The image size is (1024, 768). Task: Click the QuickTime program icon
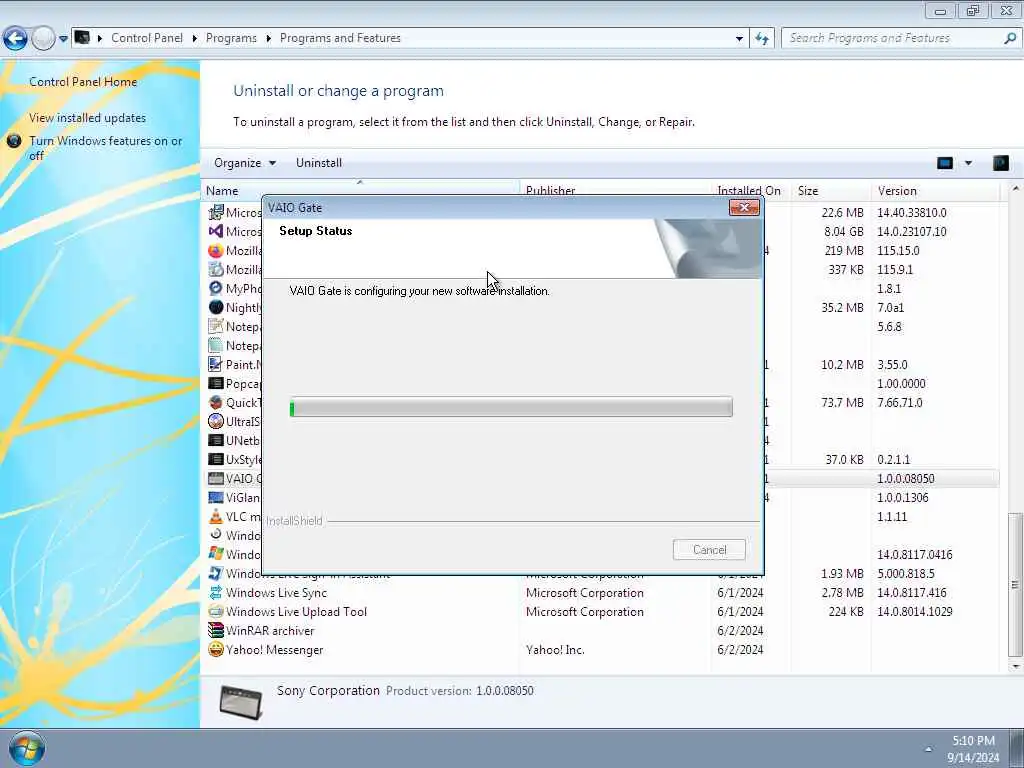[x=216, y=402]
